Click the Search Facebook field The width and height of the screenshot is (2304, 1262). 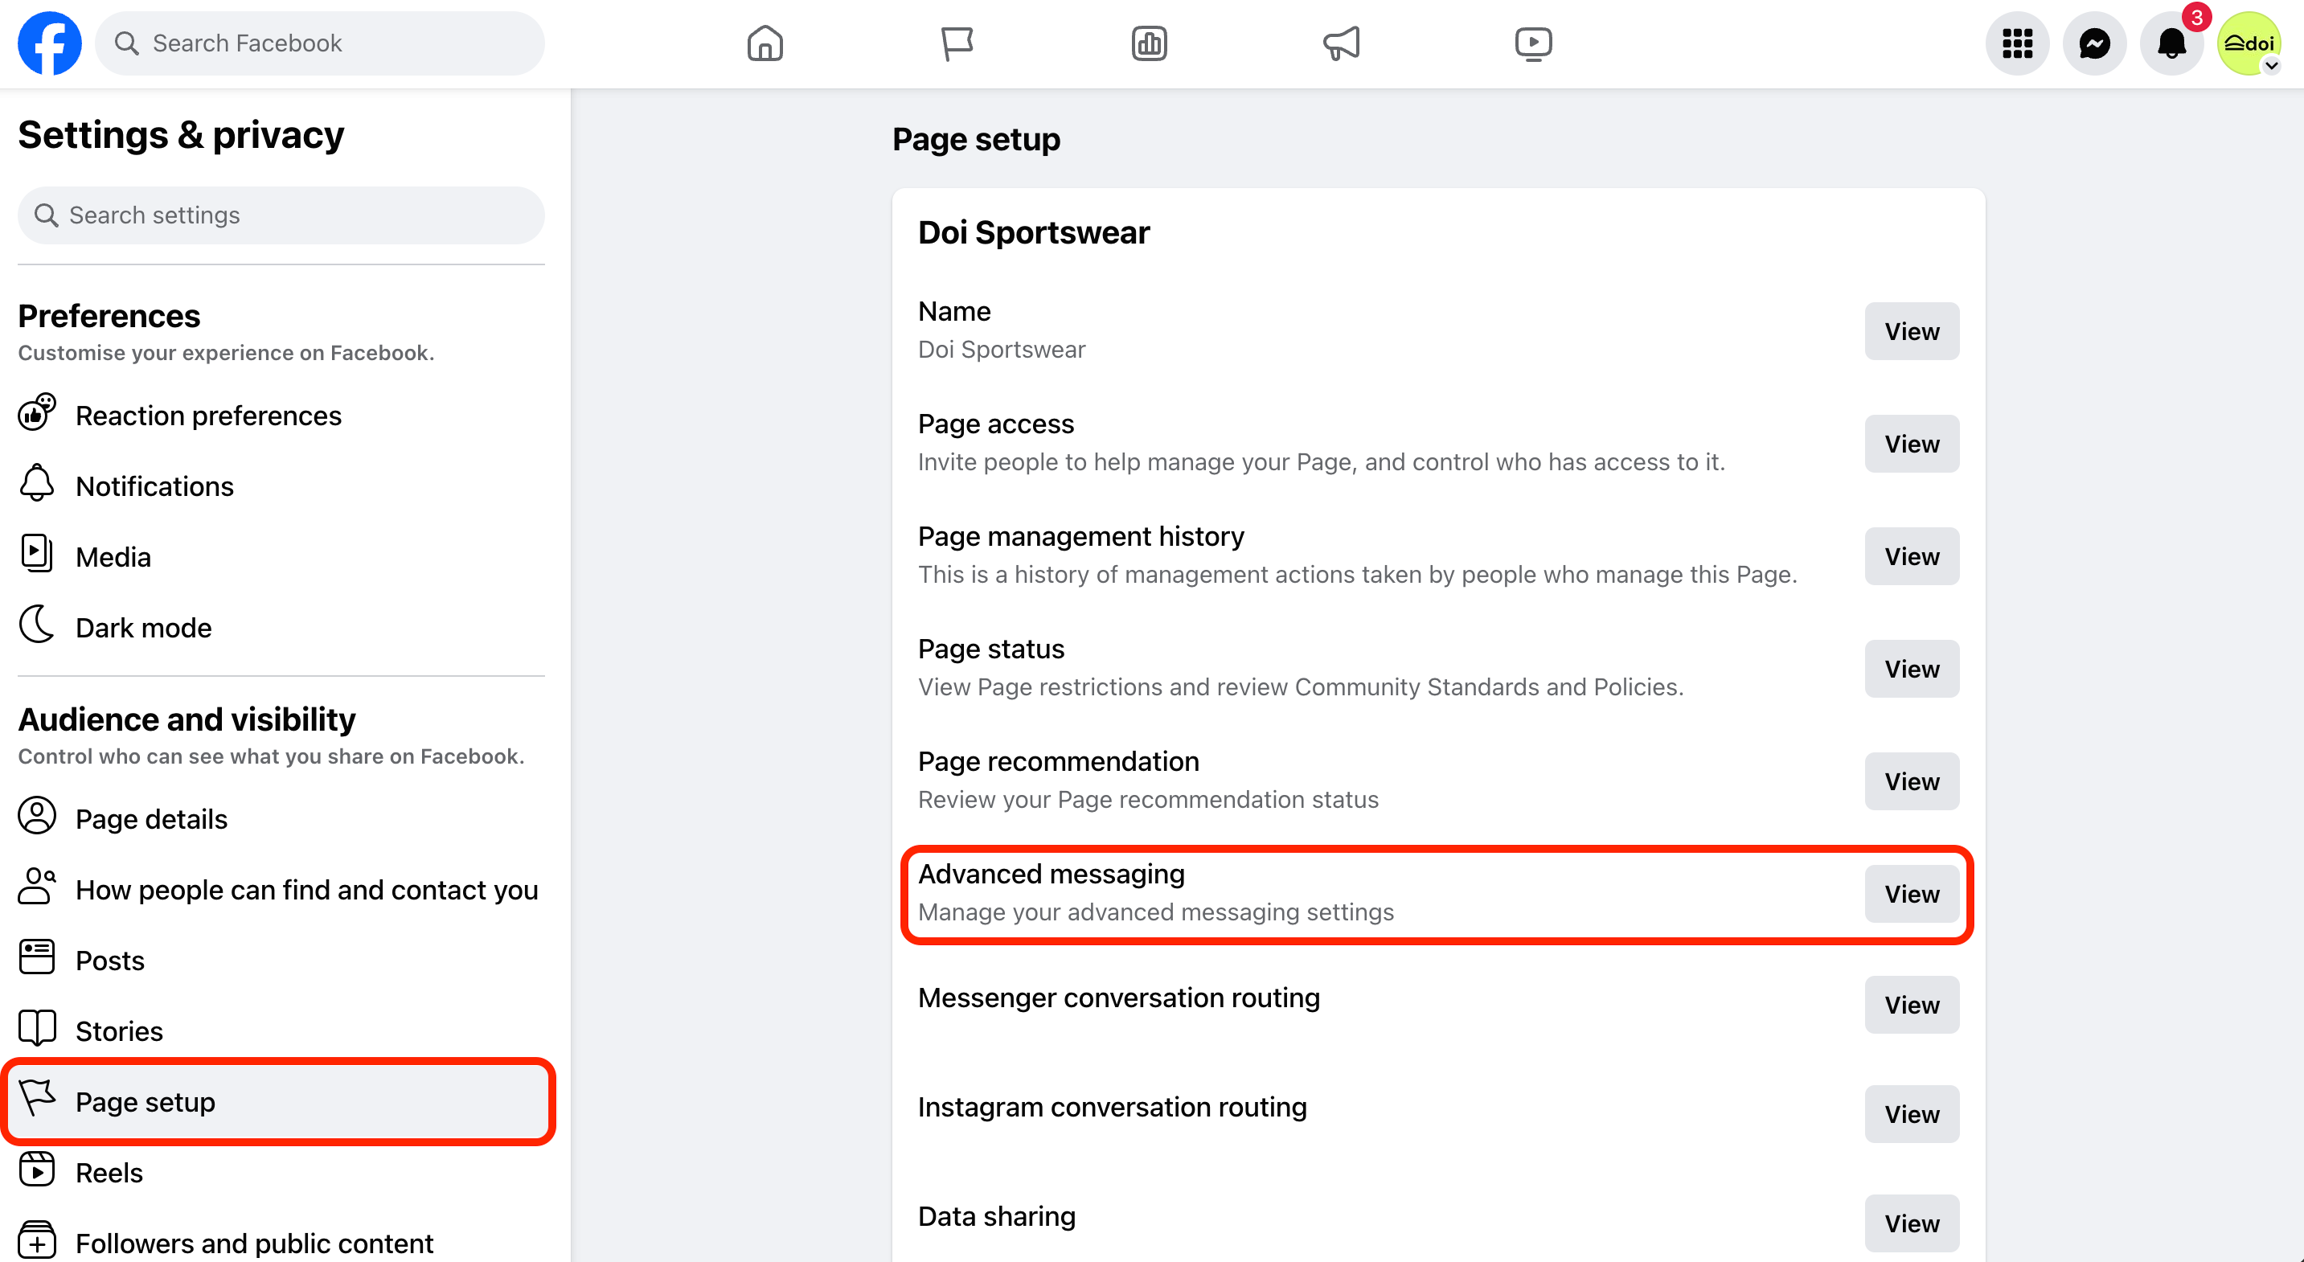(x=320, y=43)
